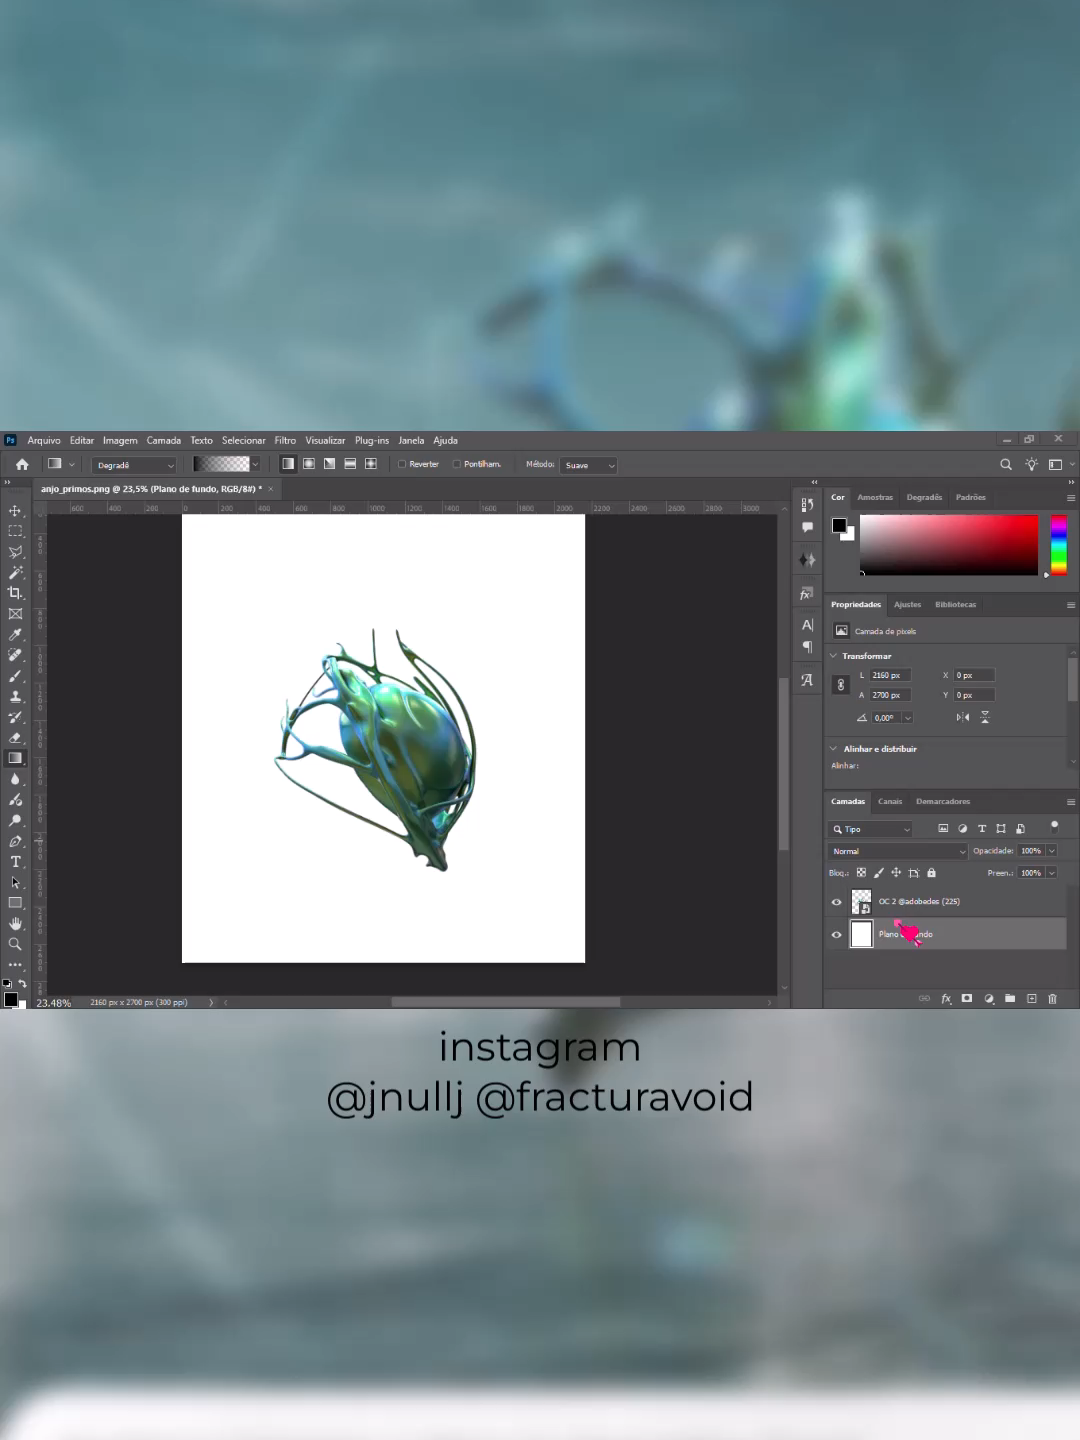This screenshot has height=1440, width=1080.
Task: Select the Pen tool
Action: coord(15,841)
